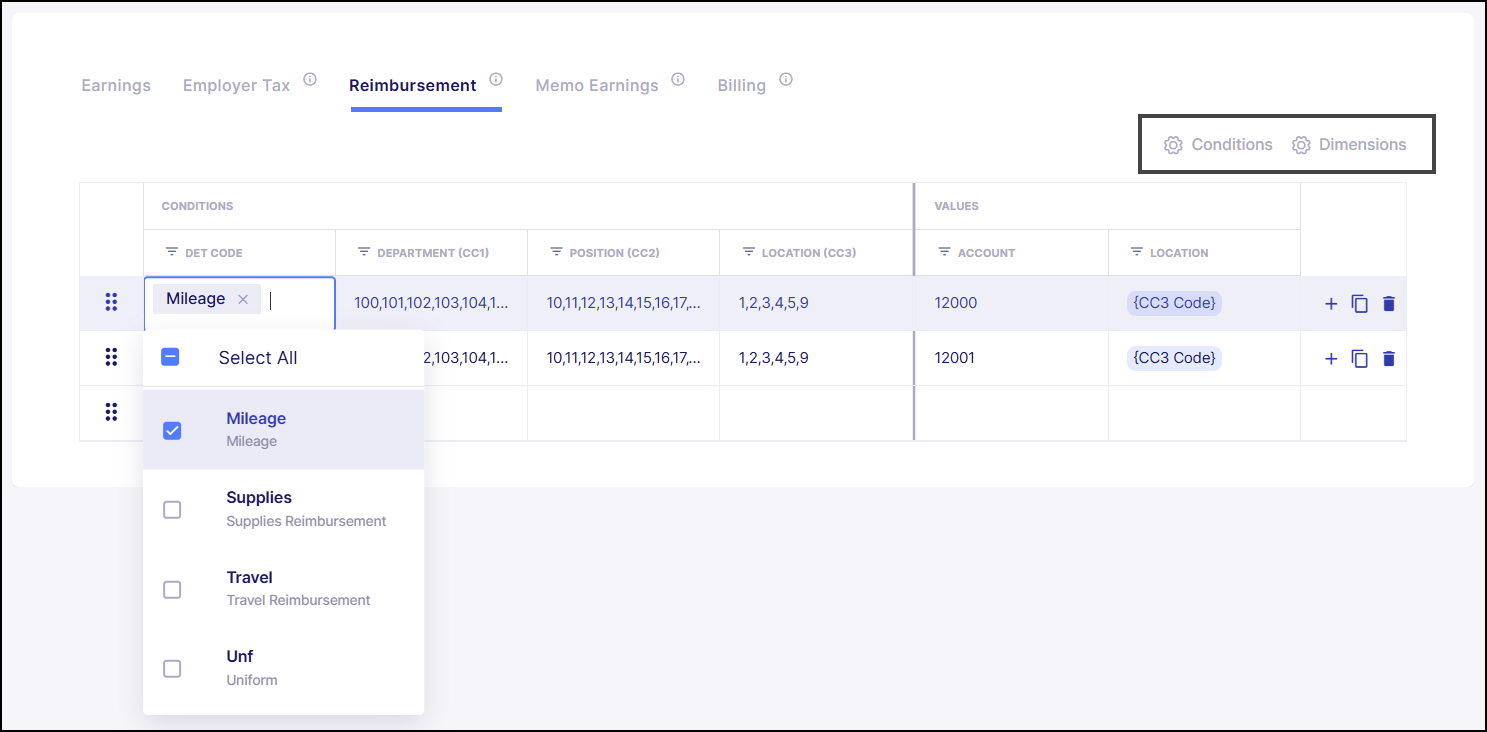Click the Select All label

point(257,357)
